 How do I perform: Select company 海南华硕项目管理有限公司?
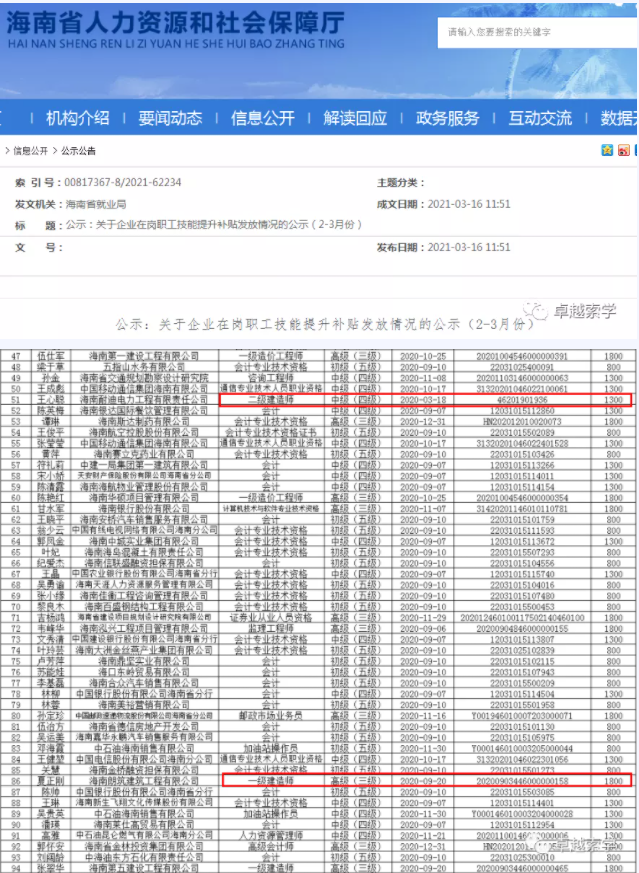(x=144, y=498)
